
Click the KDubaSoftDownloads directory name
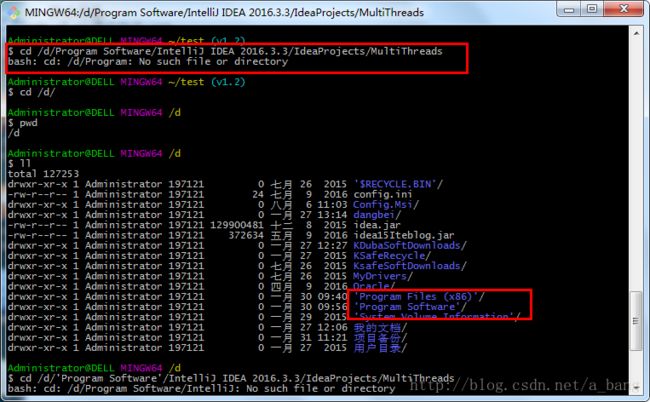point(410,245)
